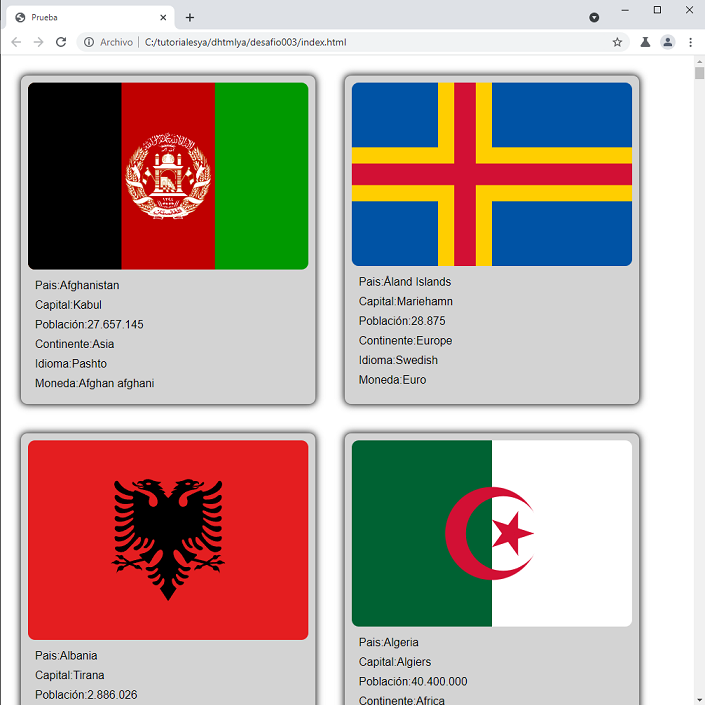The height and width of the screenshot is (705, 705).
Task: Click the tab search dropdown circle icon
Action: click(x=594, y=18)
